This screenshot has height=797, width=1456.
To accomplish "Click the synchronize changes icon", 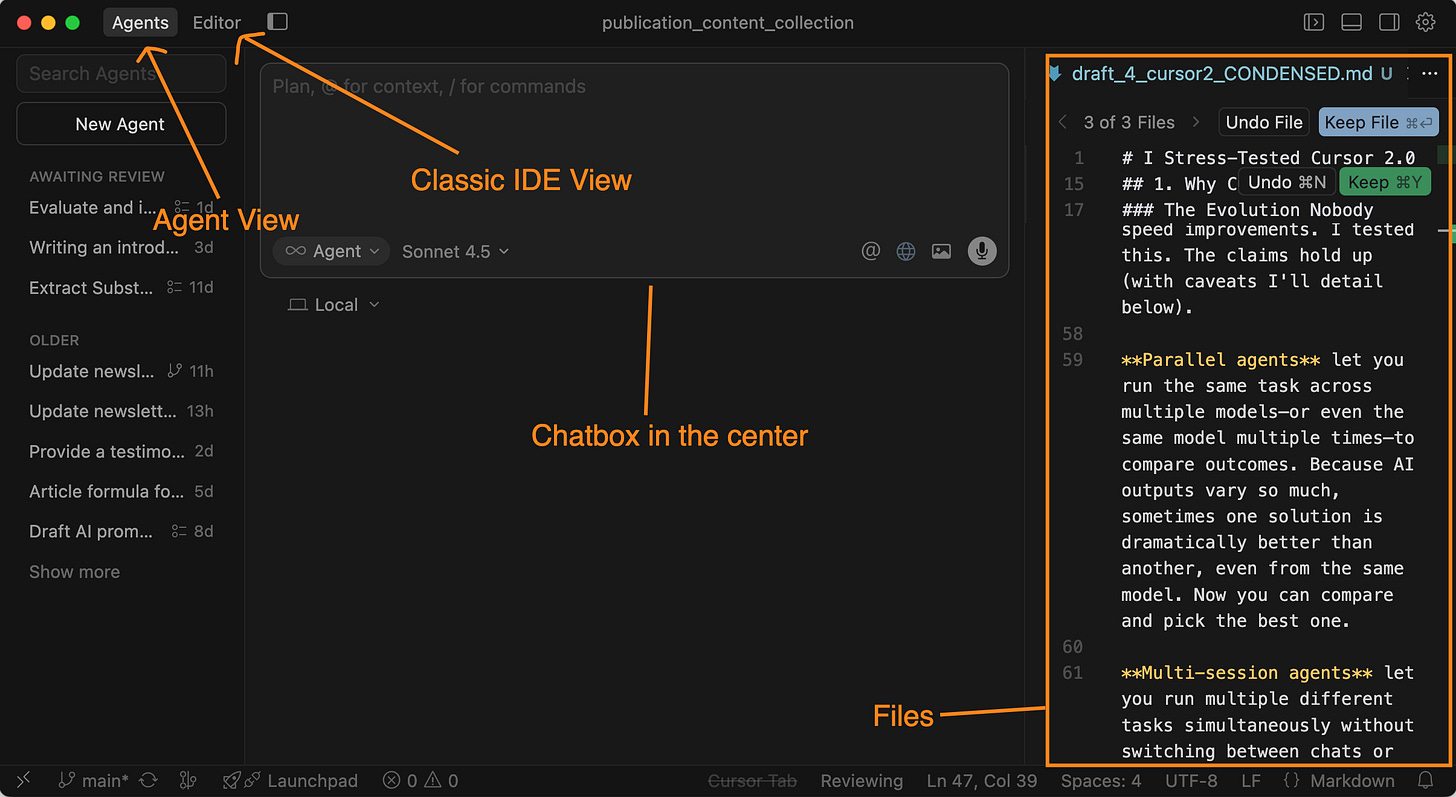I will pos(148,781).
